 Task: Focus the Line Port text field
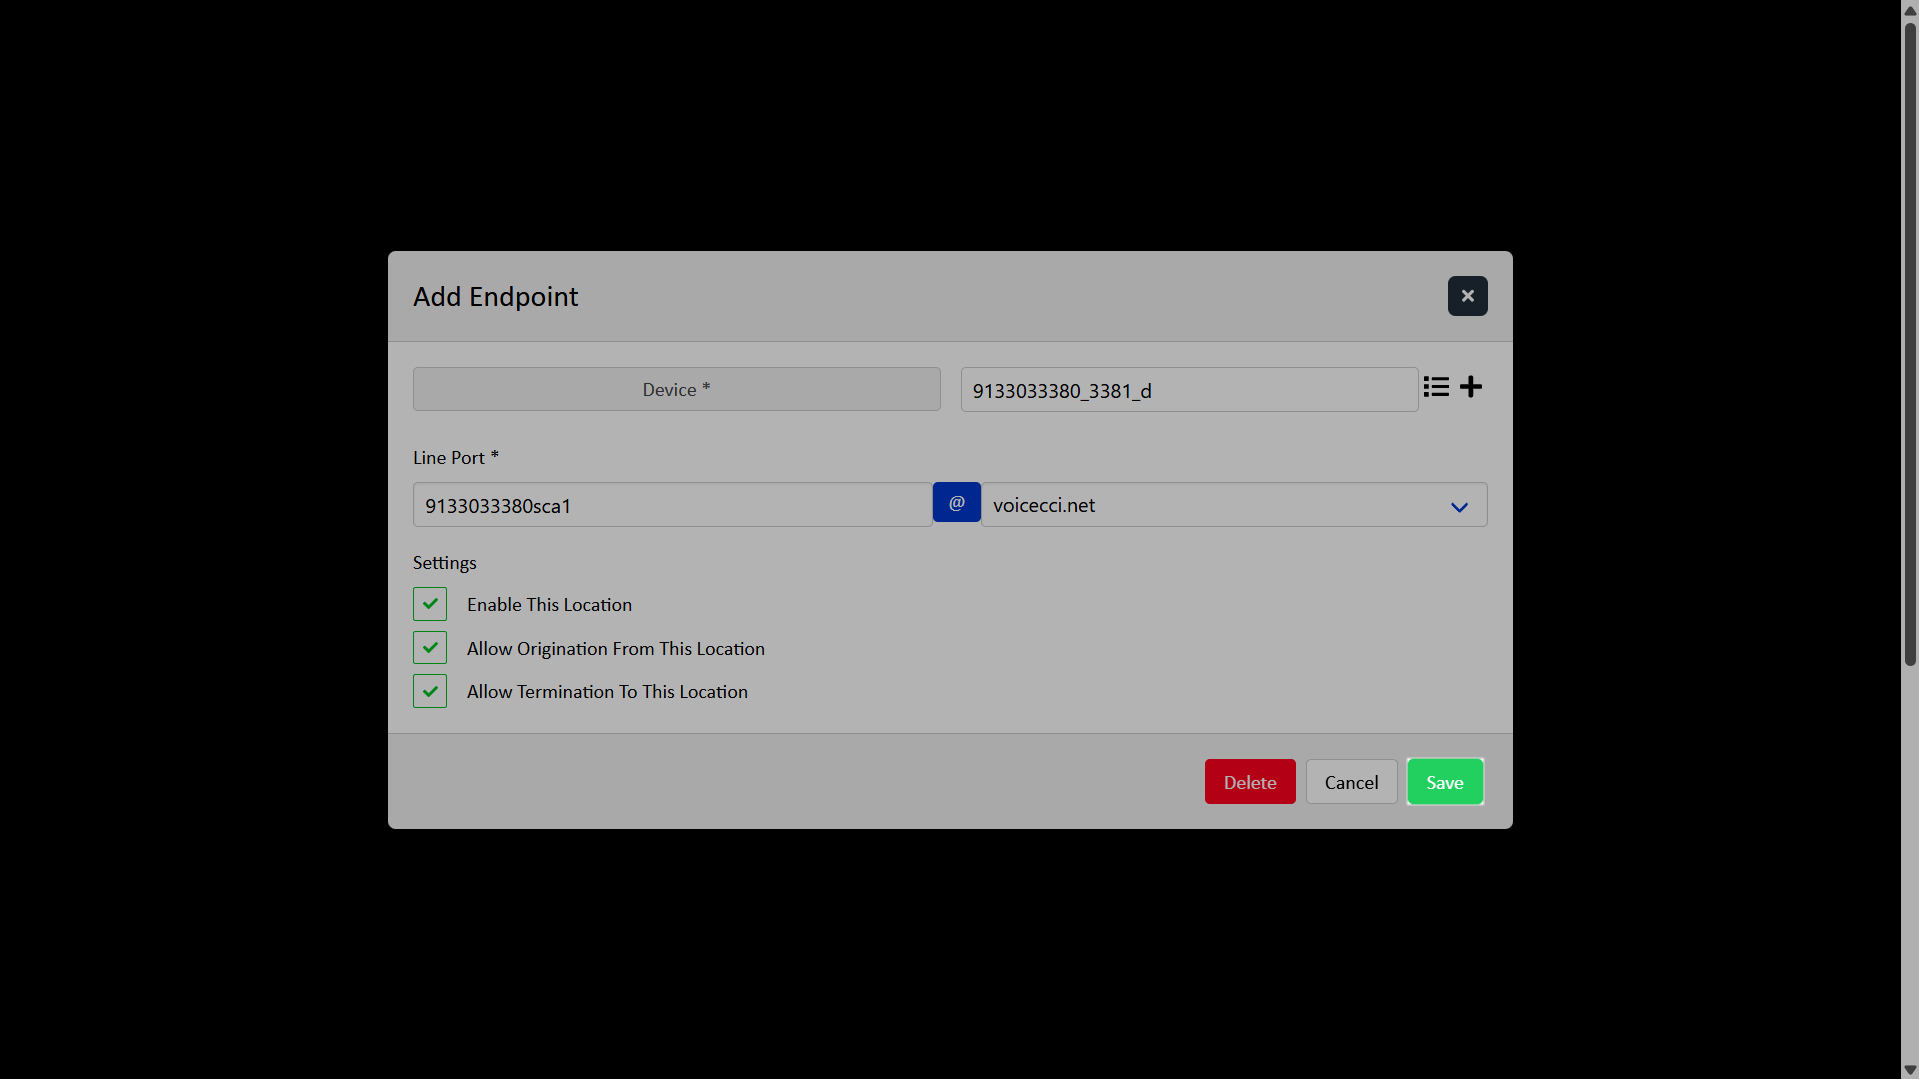672,505
